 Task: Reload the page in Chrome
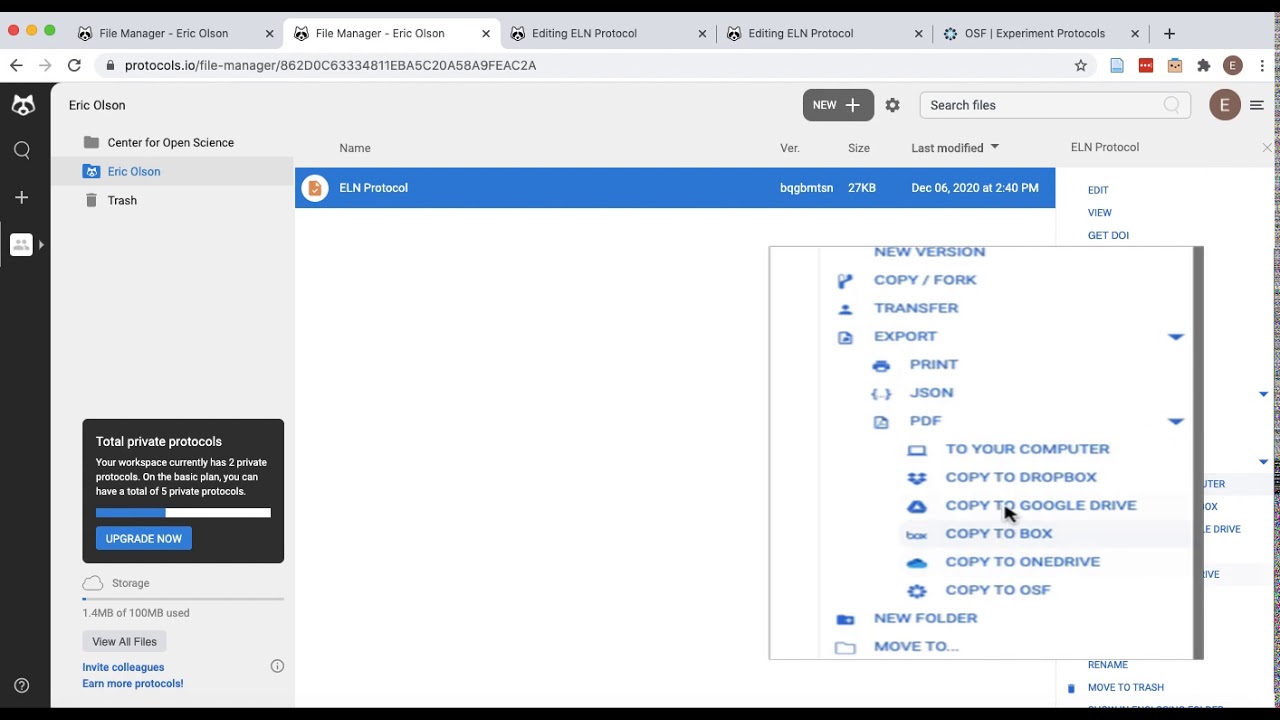pyautogui.click(x=74, y=65)
